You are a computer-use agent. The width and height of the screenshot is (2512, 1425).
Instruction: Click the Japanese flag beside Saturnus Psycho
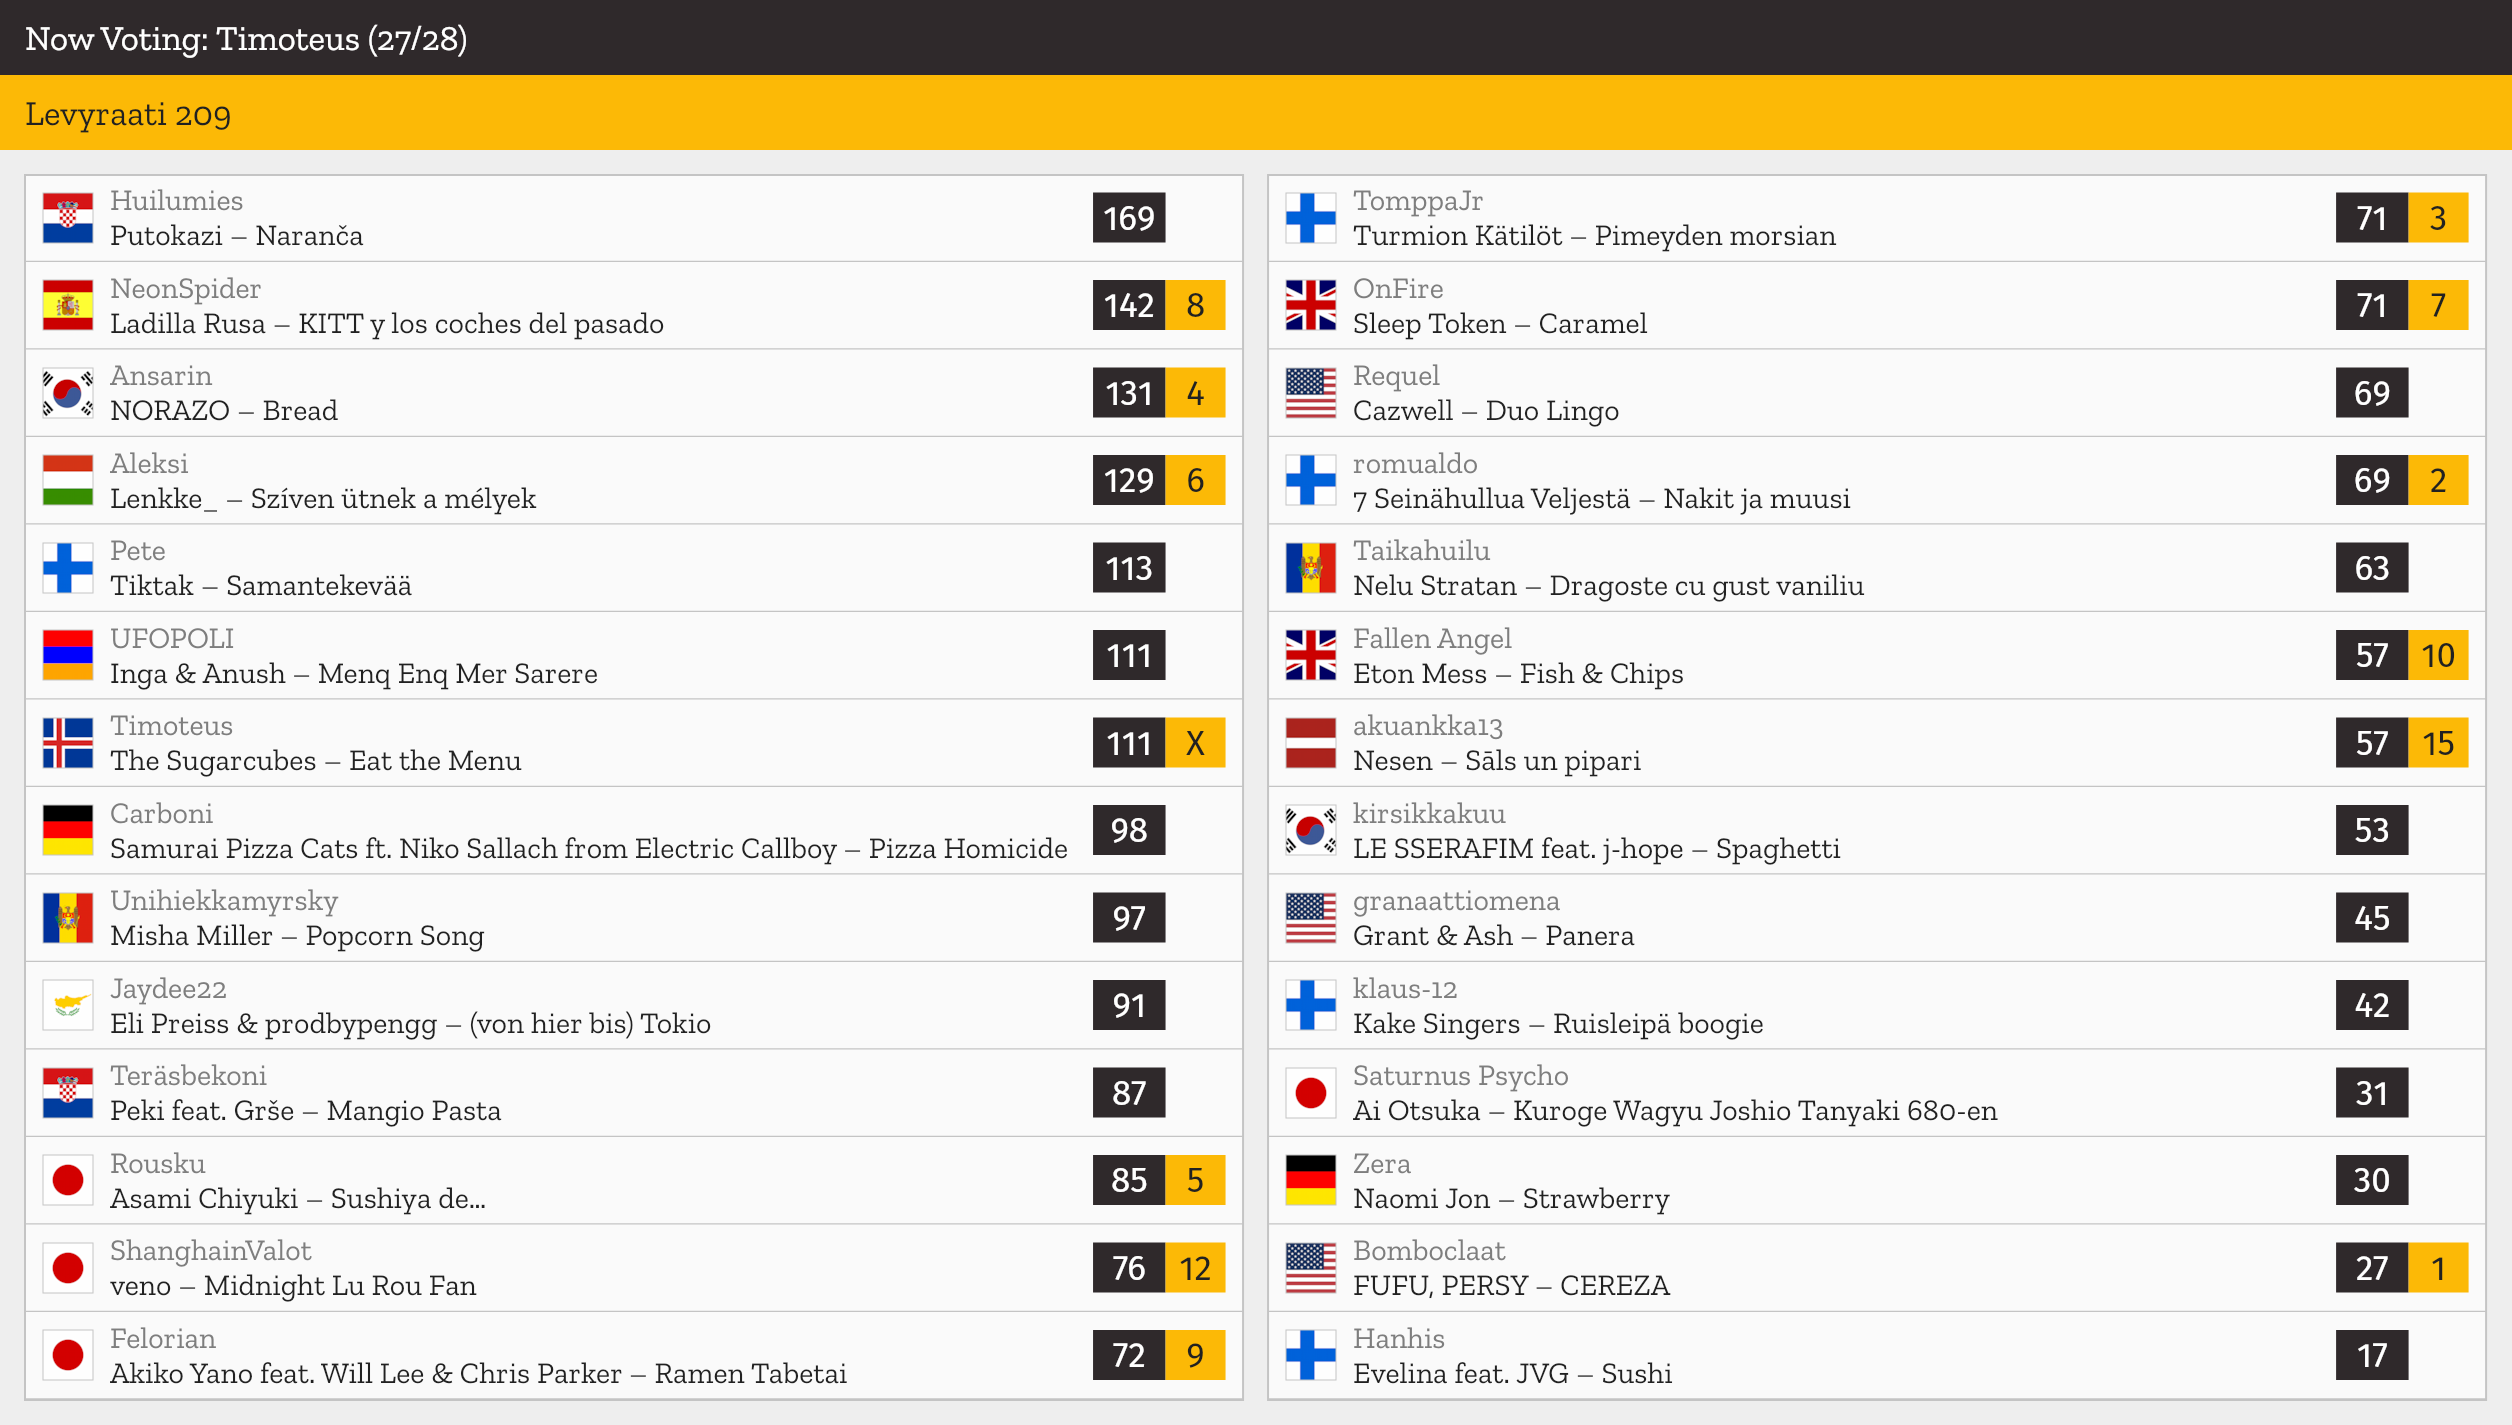click(1311, 1093)
